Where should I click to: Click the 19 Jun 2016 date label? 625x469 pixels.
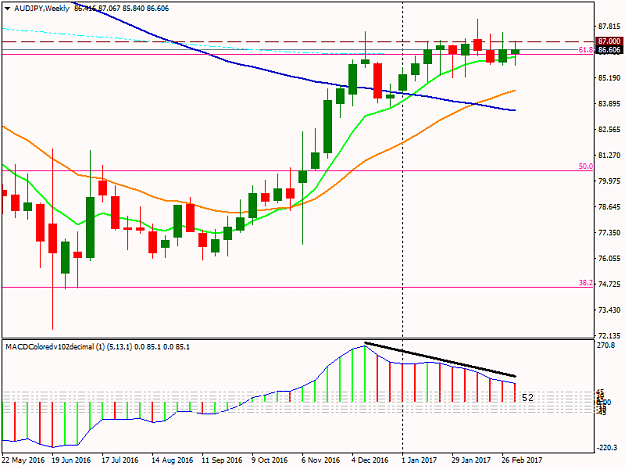click(71, 460)
